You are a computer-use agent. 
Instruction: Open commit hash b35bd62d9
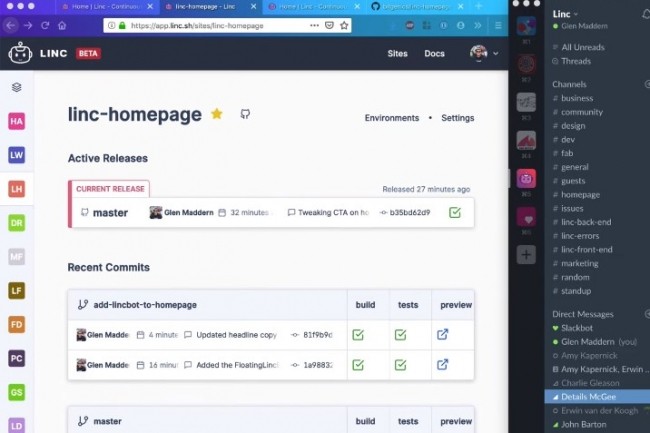click(410, 213)
